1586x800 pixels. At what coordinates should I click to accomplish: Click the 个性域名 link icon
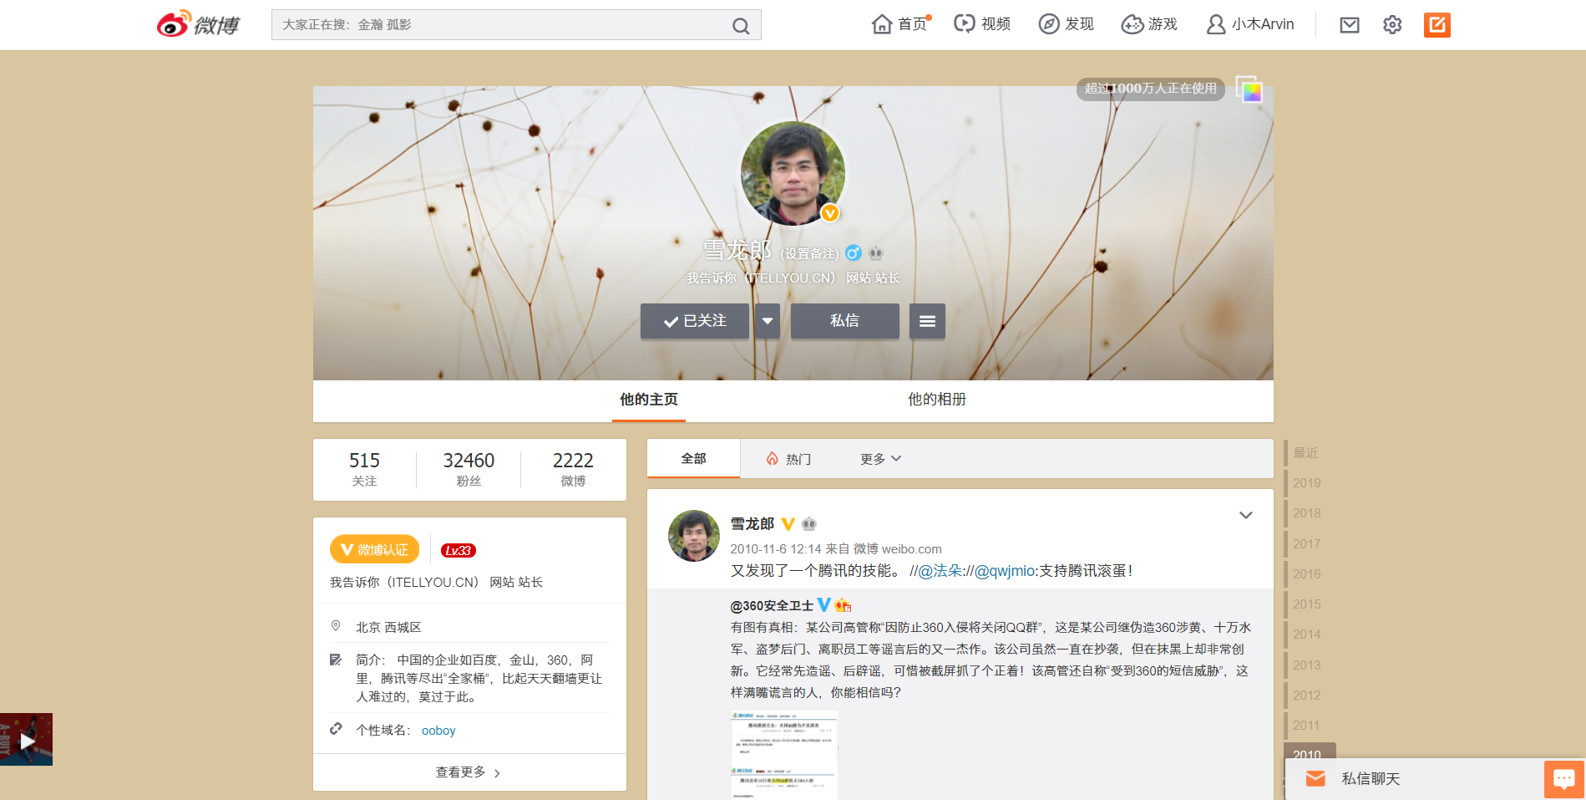click(x=336, y=729)
